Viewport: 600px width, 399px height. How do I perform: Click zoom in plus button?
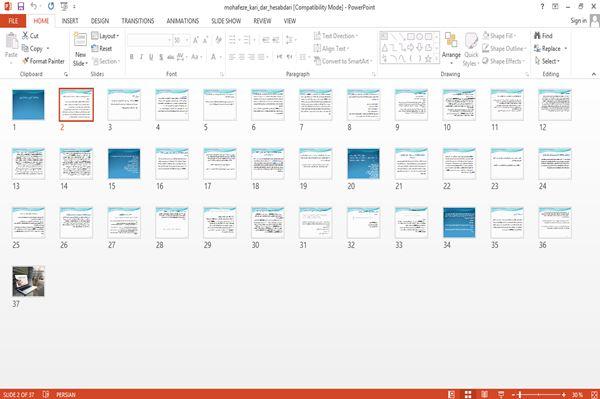pyautogui.click(x=564, y=394)
